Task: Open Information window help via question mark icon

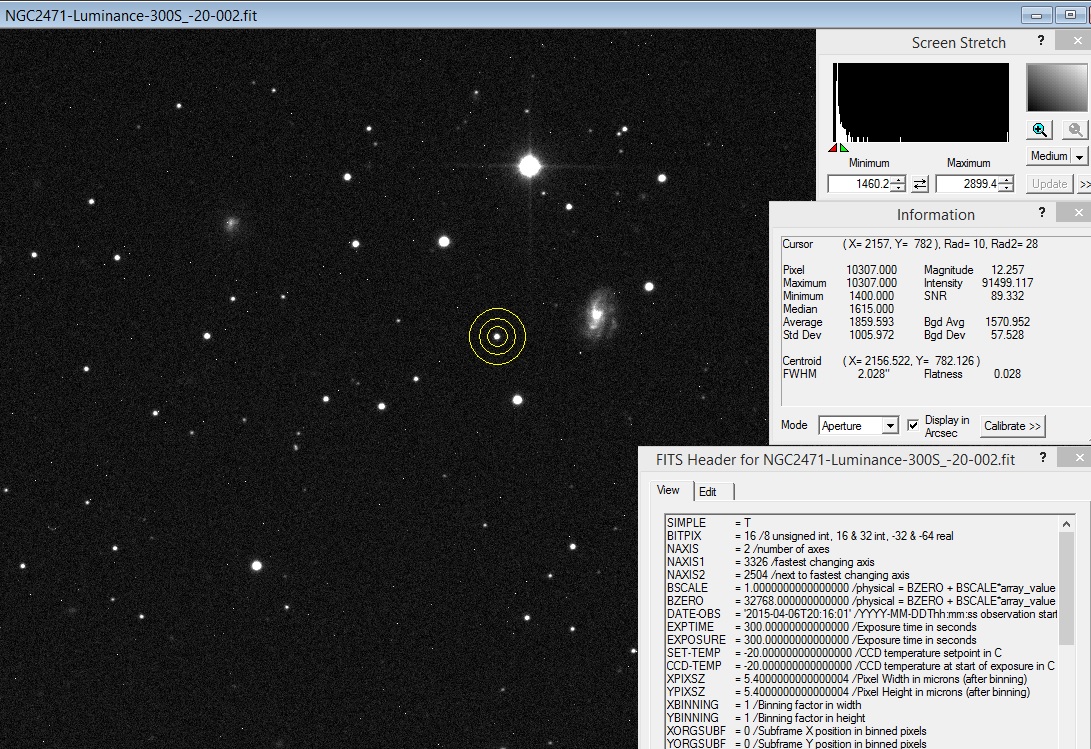Action: point(1041,212)
